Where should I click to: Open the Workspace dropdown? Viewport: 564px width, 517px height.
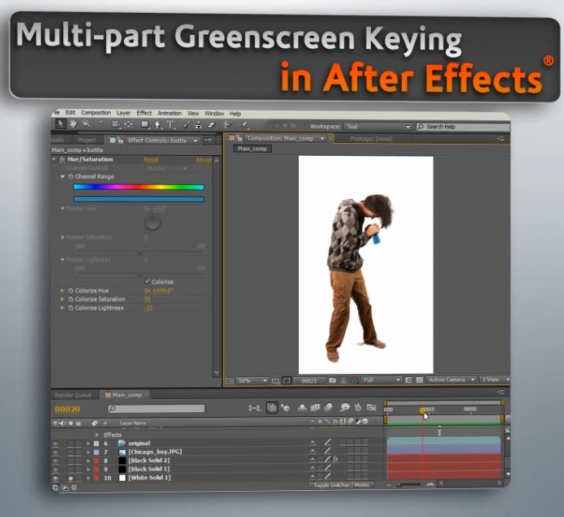click(377, 127)
